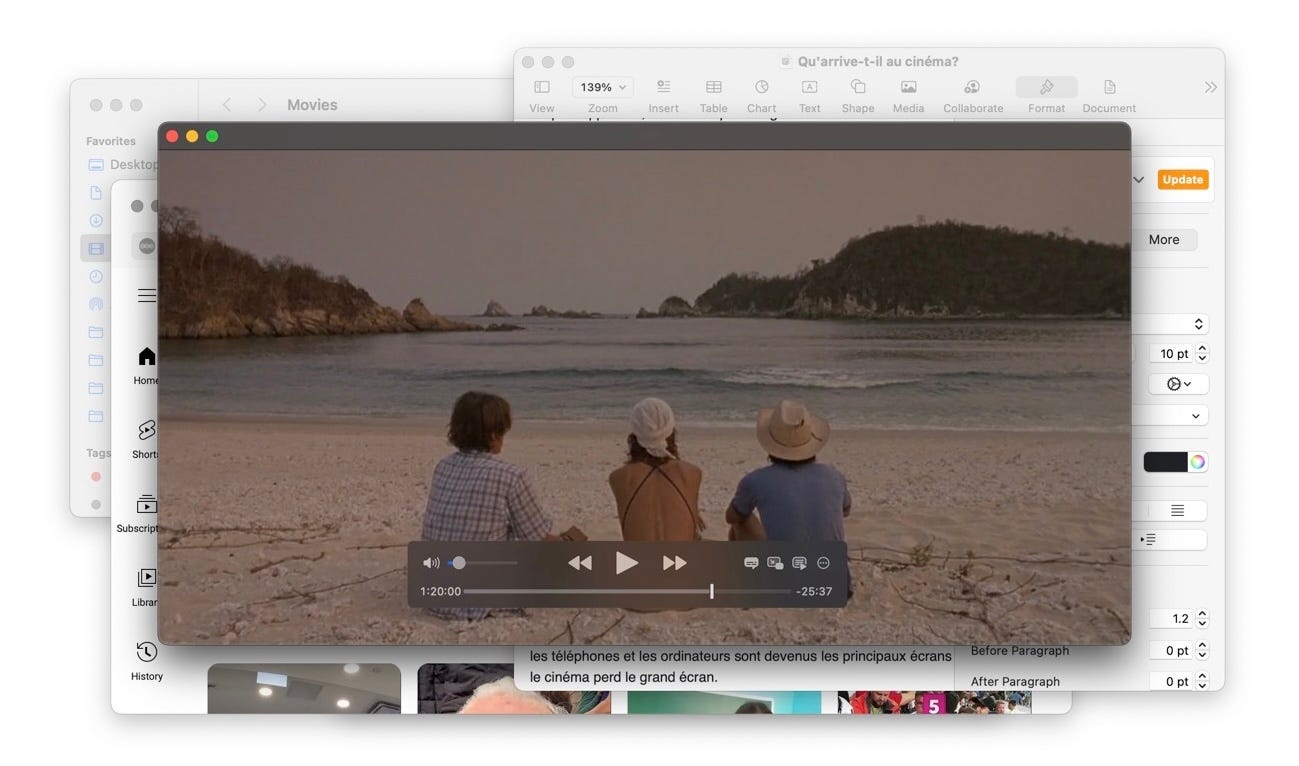Adjust the Before Paragraph spacing stepper
Viewport: 1299px width, 766px height.
tap(1202, 650)
